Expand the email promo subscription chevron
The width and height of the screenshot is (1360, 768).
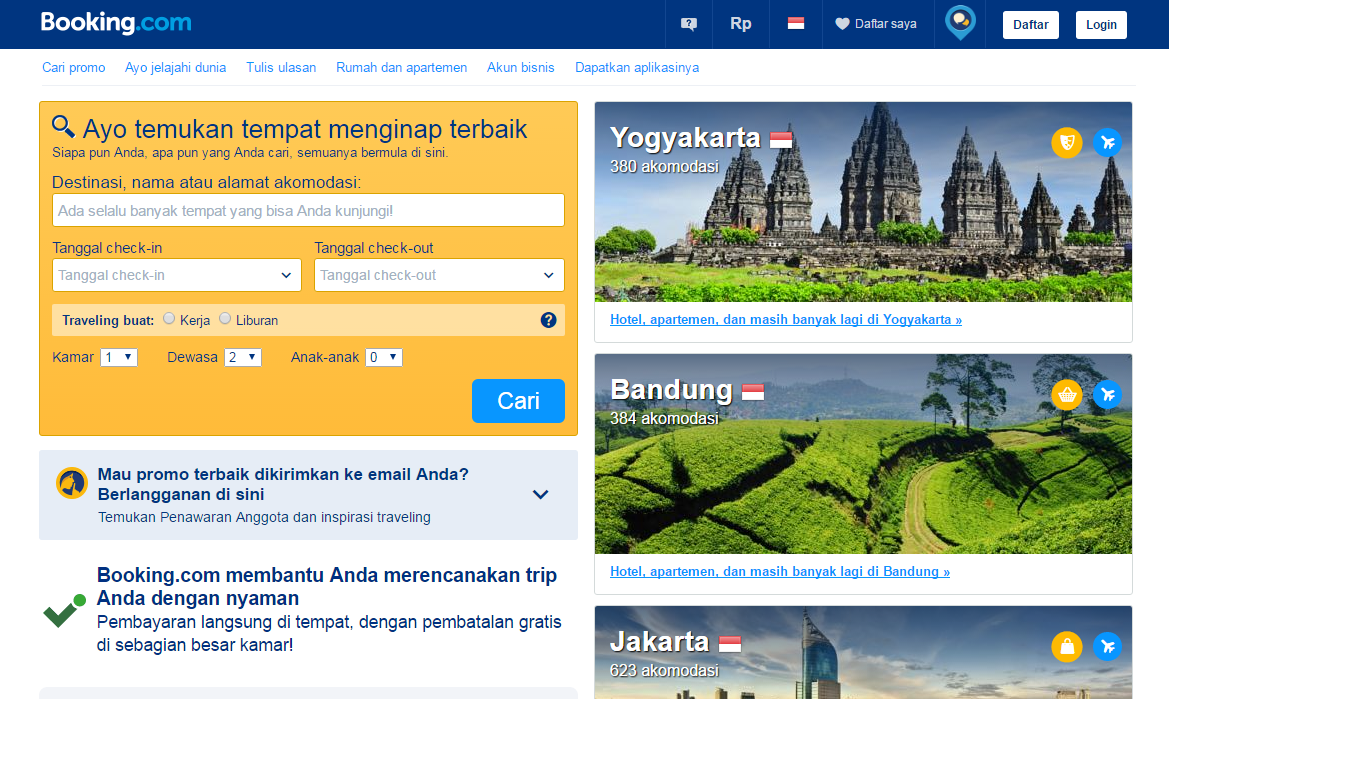pos(540,494)
